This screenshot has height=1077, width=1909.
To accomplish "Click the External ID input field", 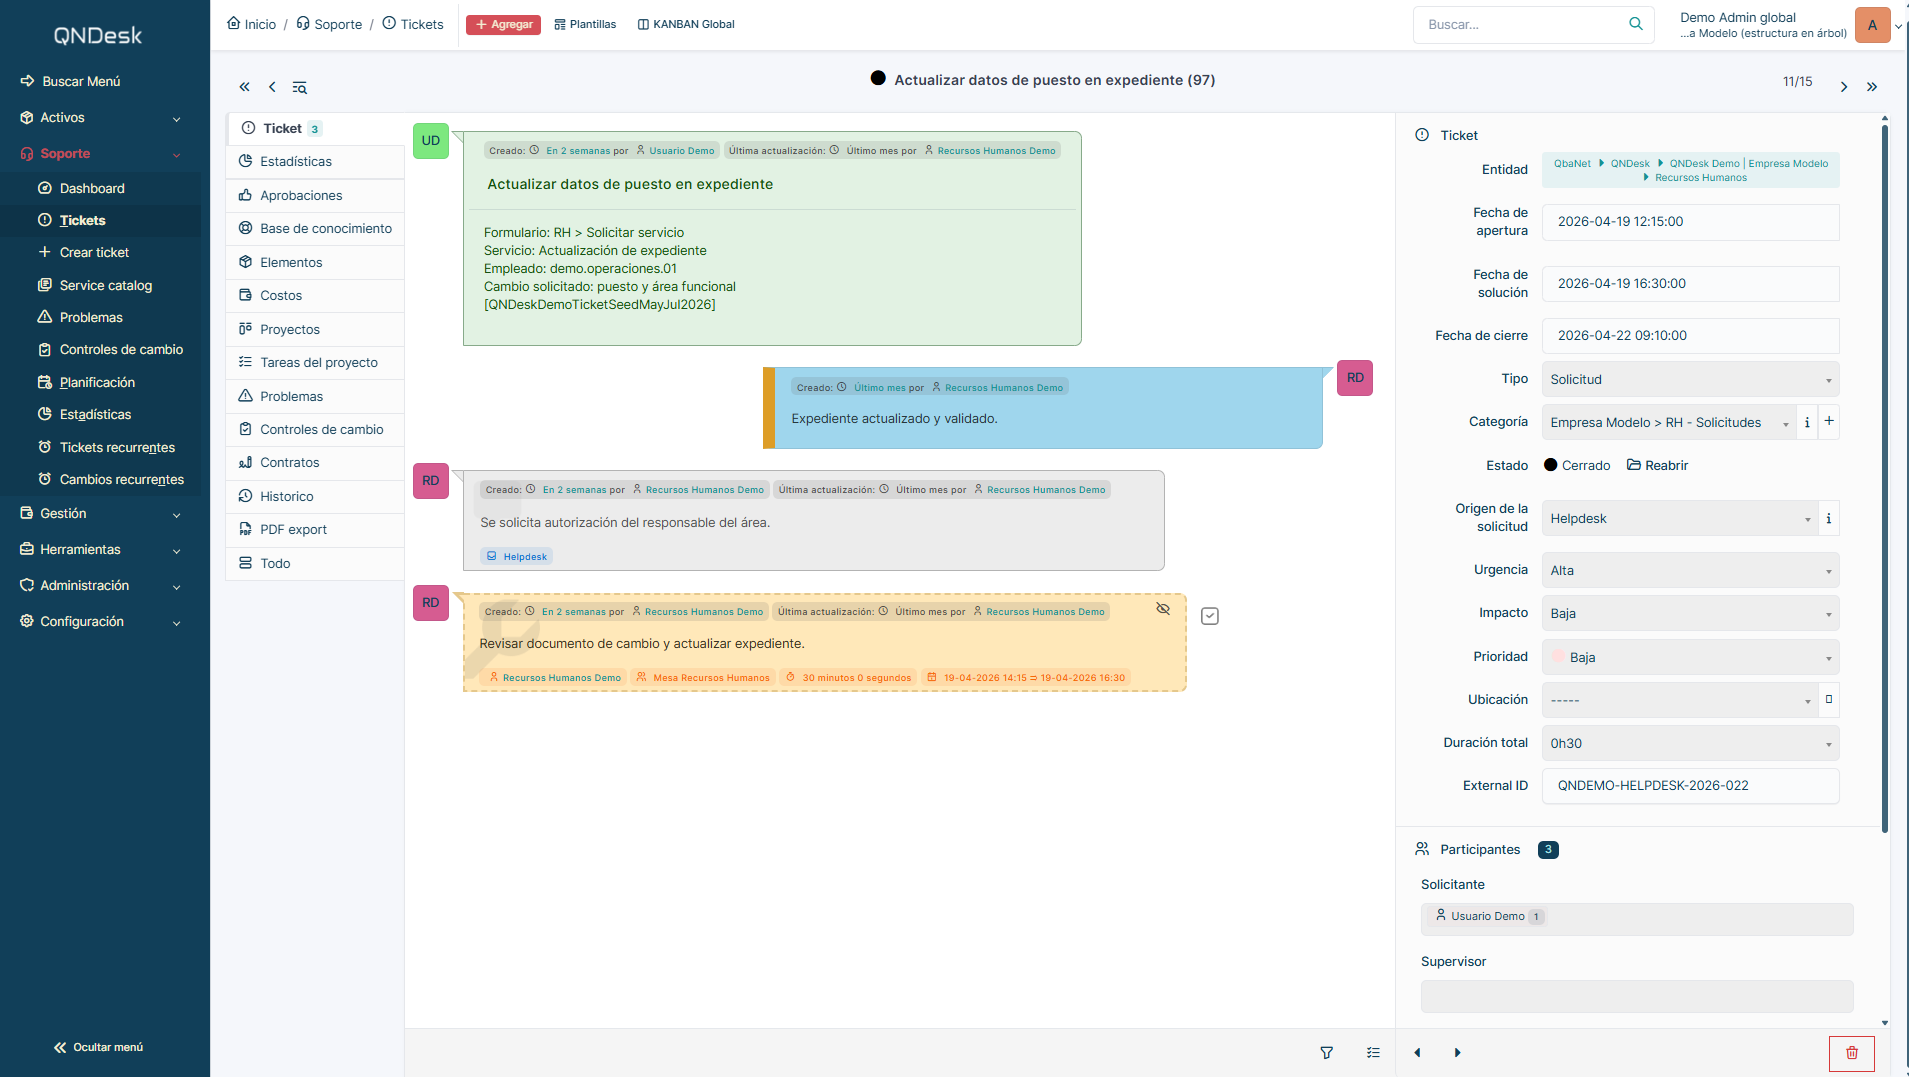I will [1690, 786].
